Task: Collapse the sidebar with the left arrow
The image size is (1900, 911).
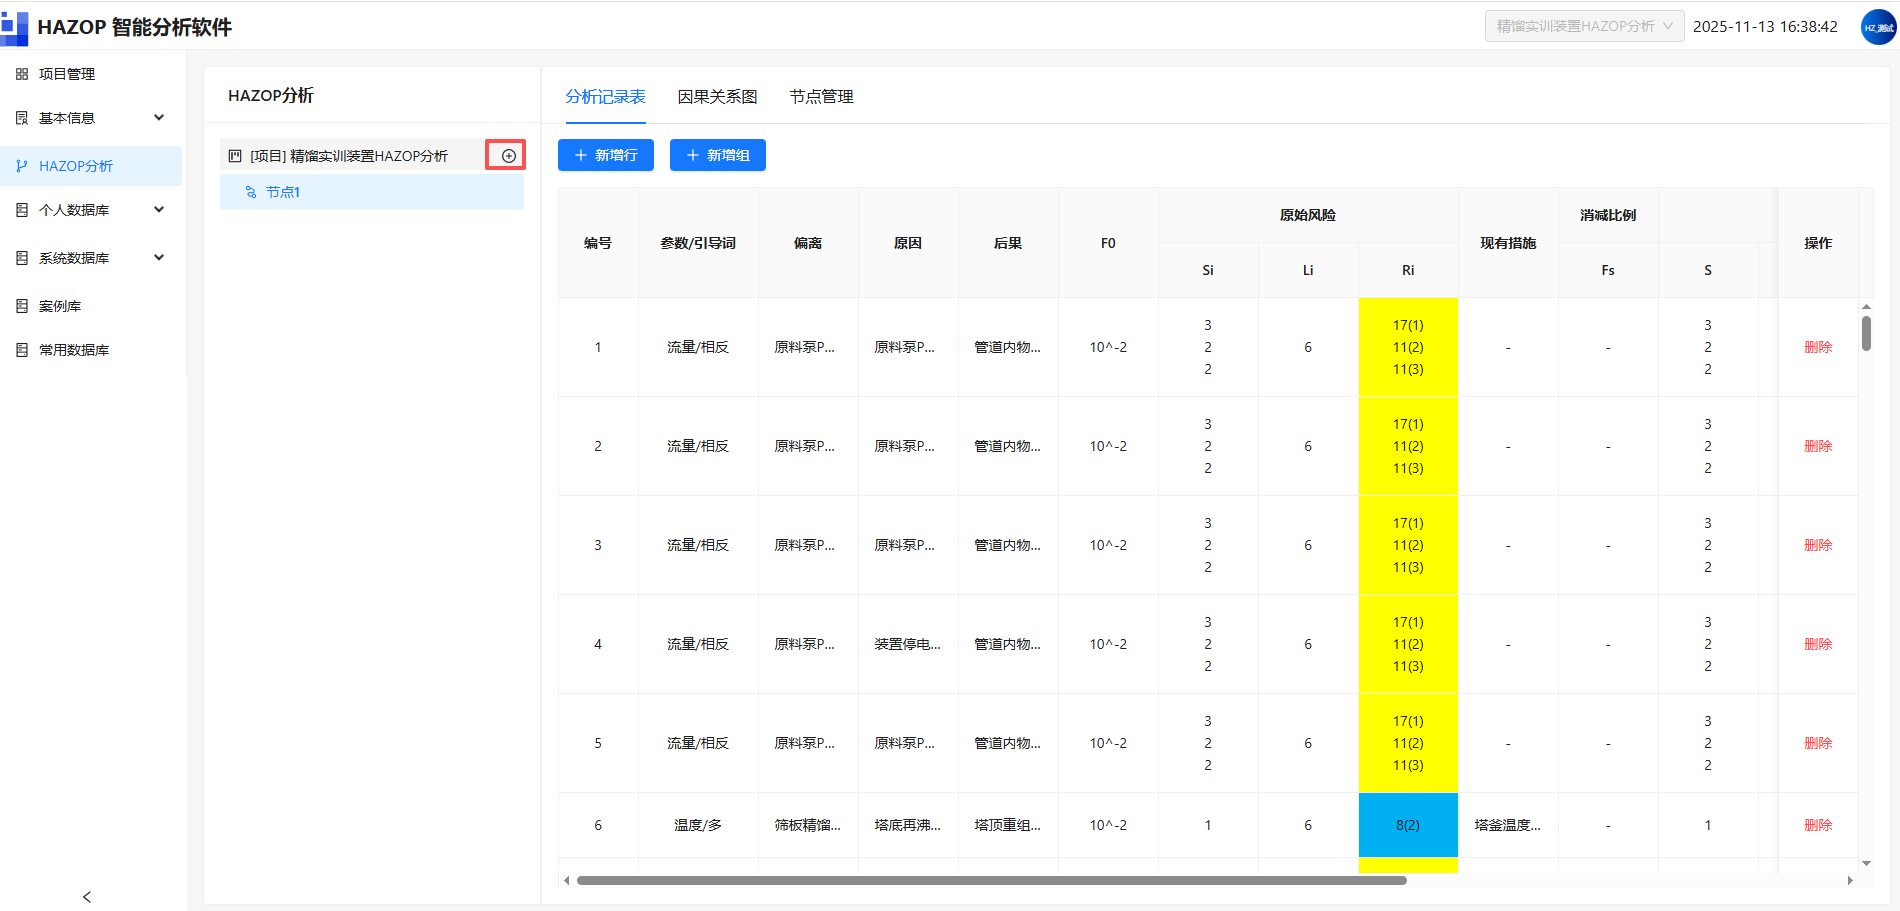Action: (x=87, y=897)
